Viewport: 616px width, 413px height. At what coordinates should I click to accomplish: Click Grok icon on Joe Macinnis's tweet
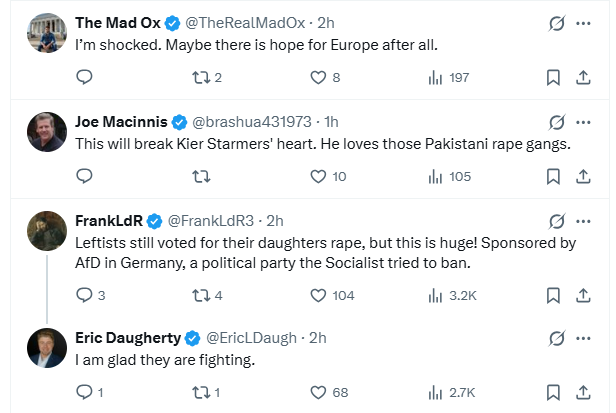(x=556, y=122)
